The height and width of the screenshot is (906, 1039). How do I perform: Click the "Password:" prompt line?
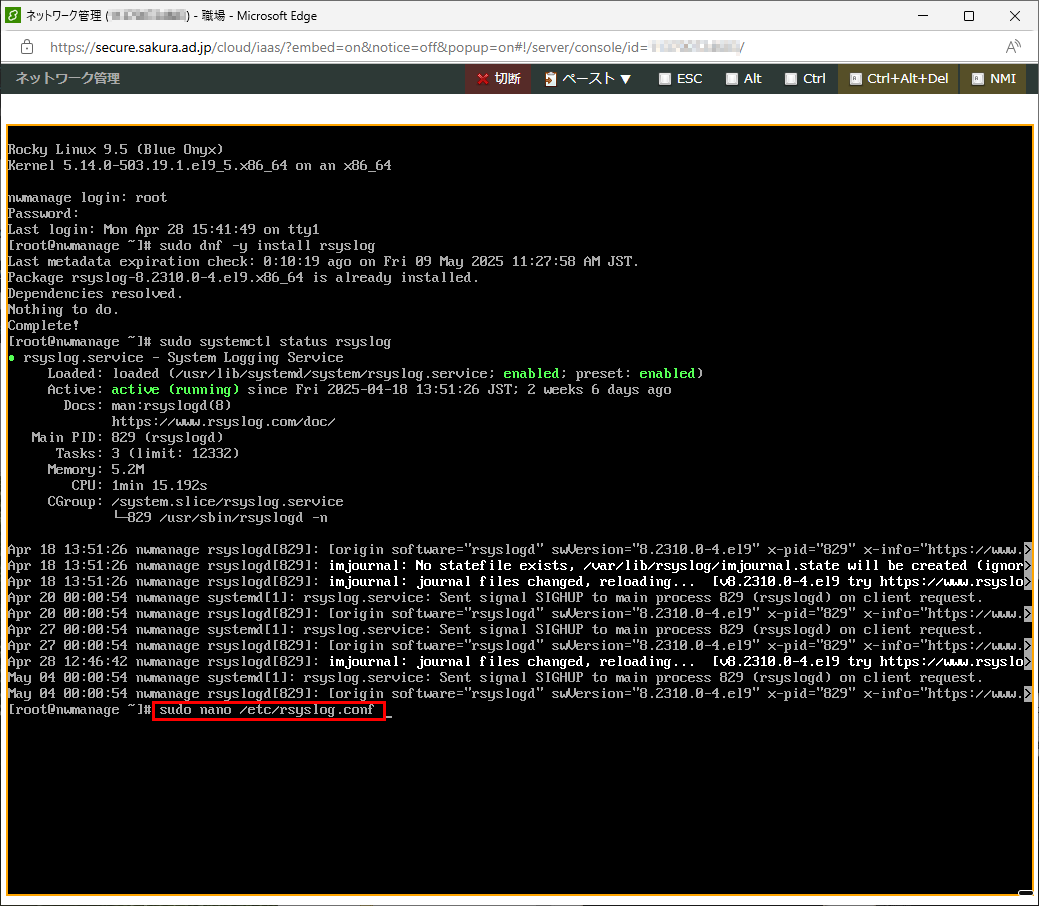pos(43,213)
